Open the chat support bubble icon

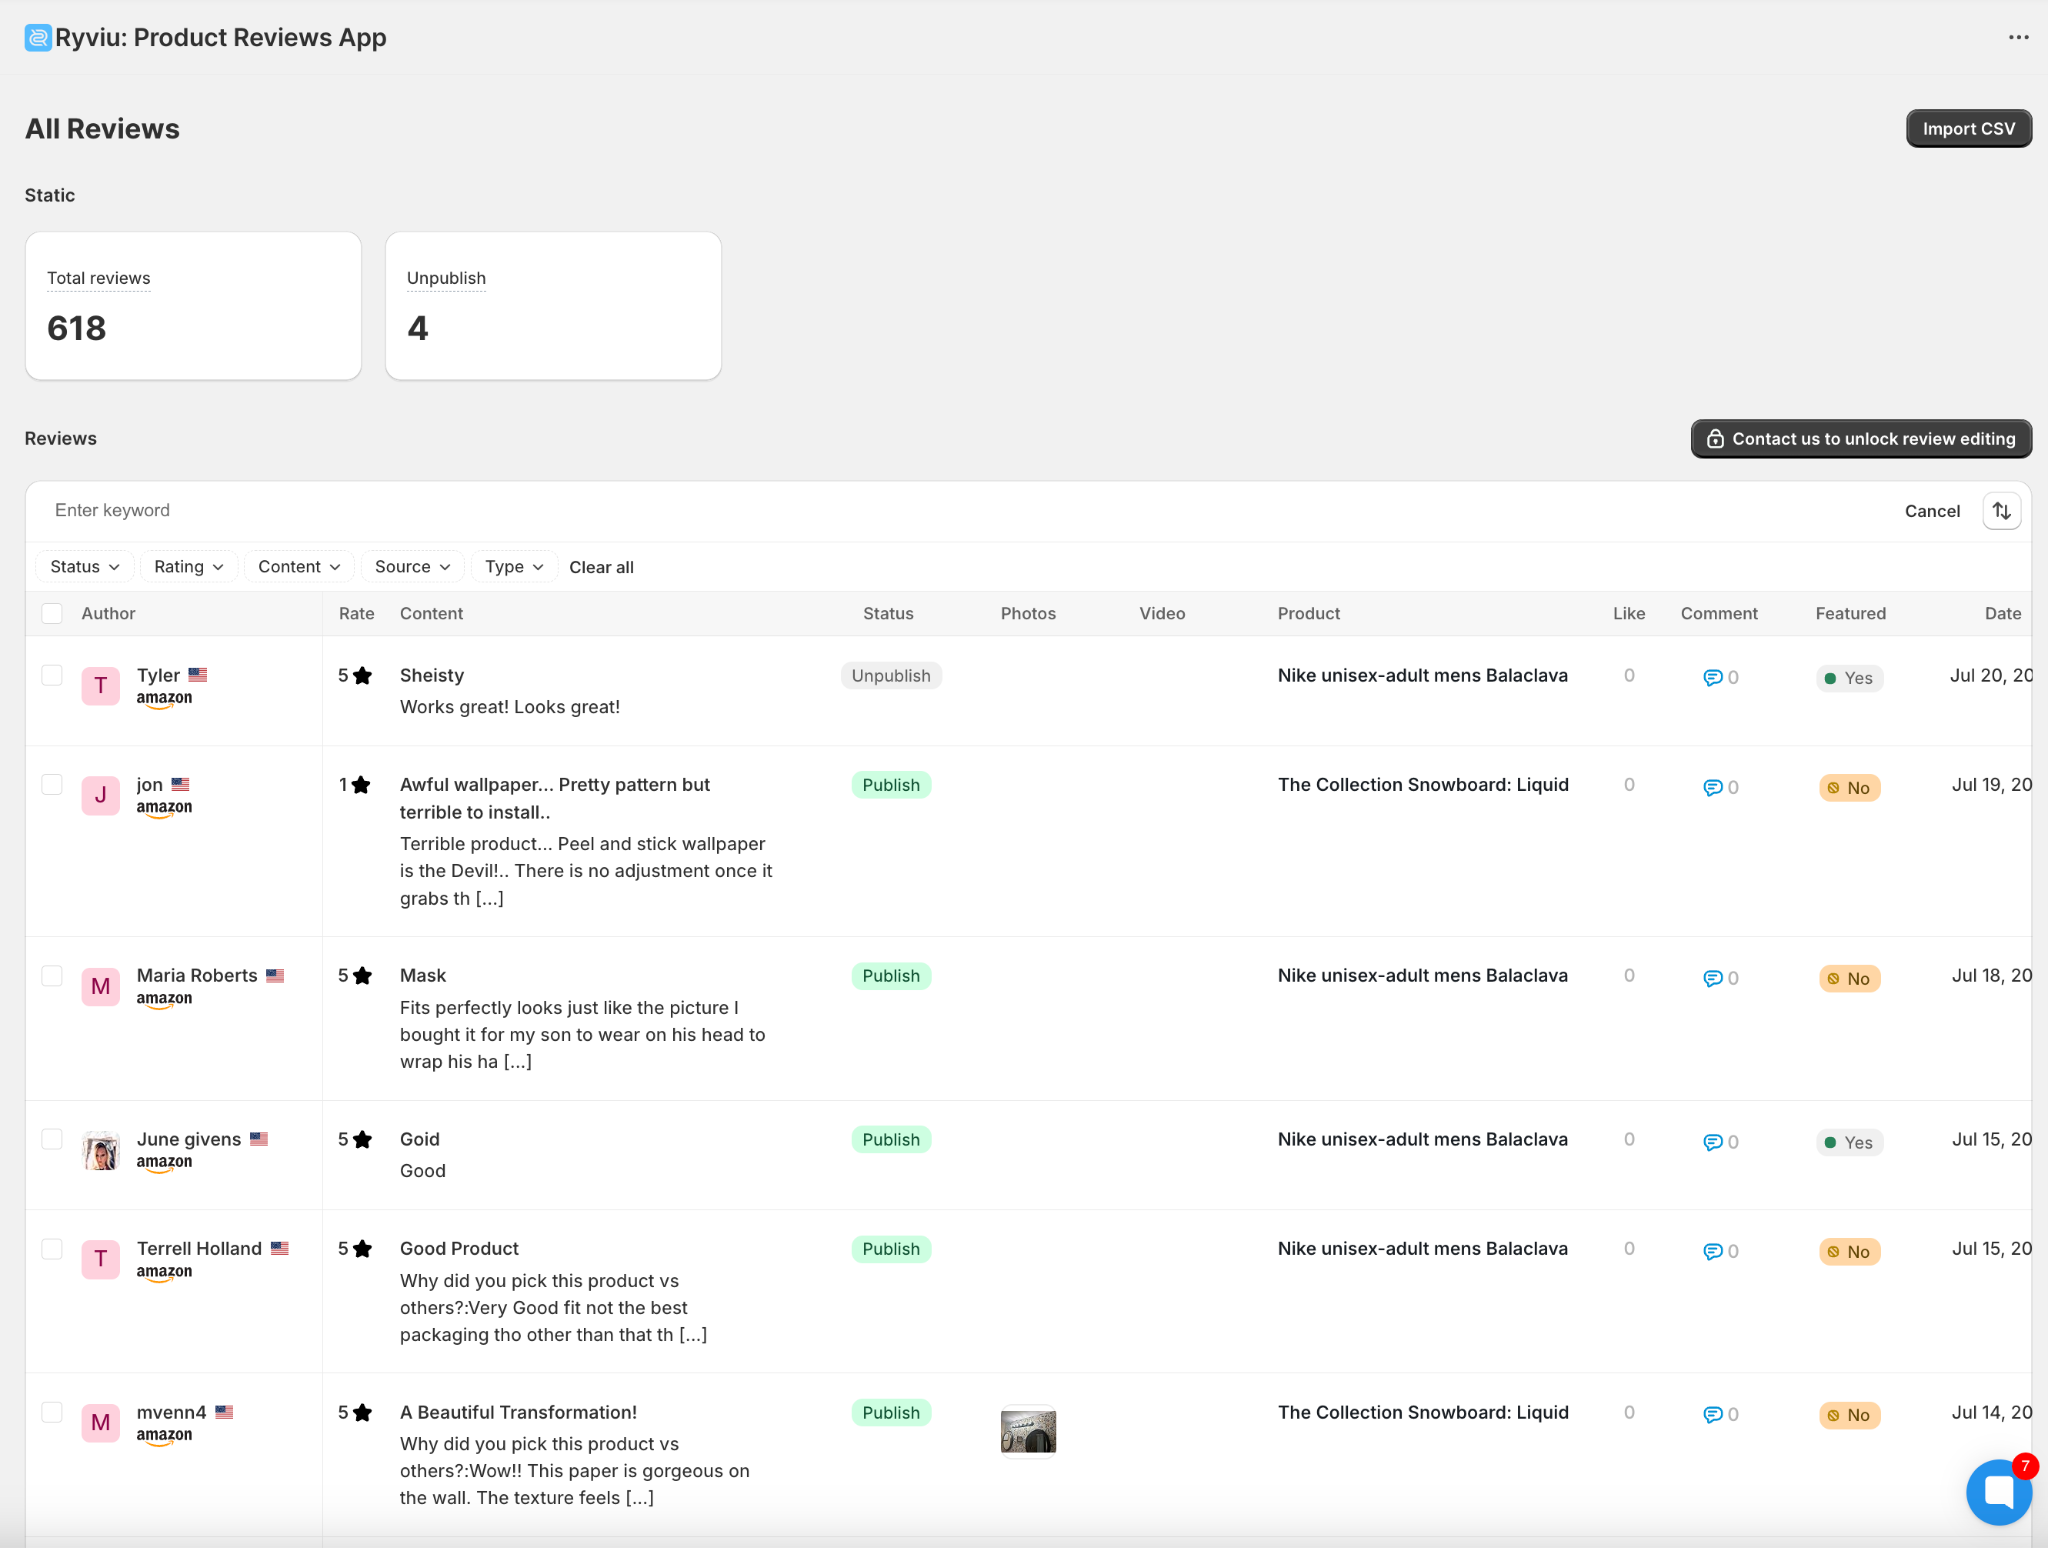click(1998, 1492)
